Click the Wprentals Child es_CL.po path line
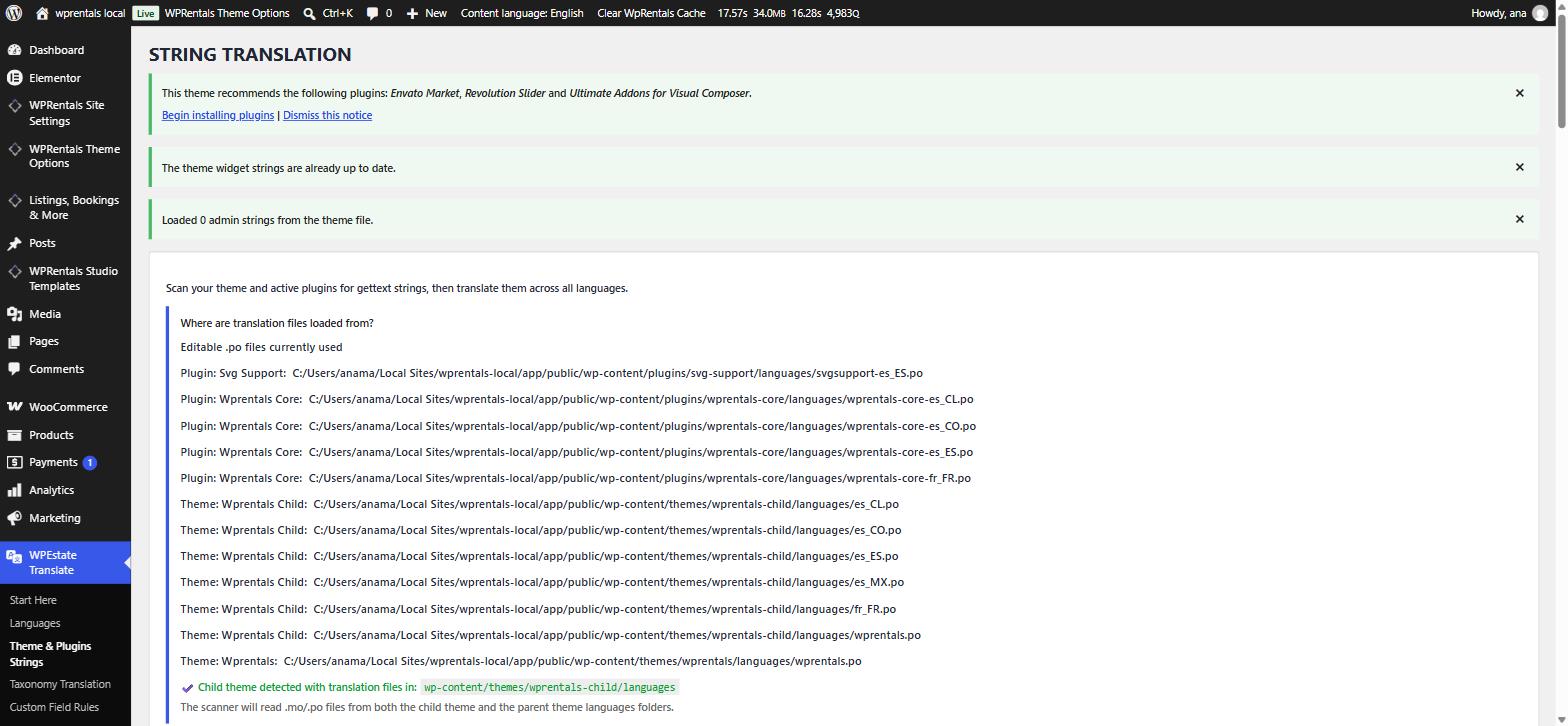1568x726 pixels. (540, 504)
